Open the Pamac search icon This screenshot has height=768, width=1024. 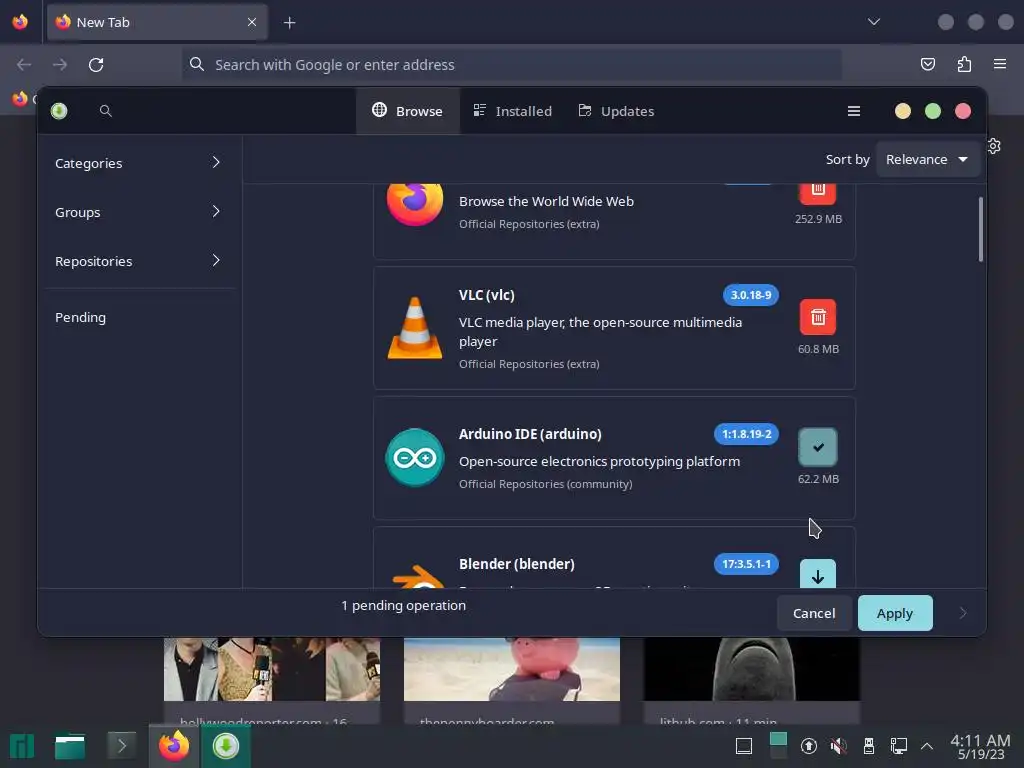coord(106,111)
